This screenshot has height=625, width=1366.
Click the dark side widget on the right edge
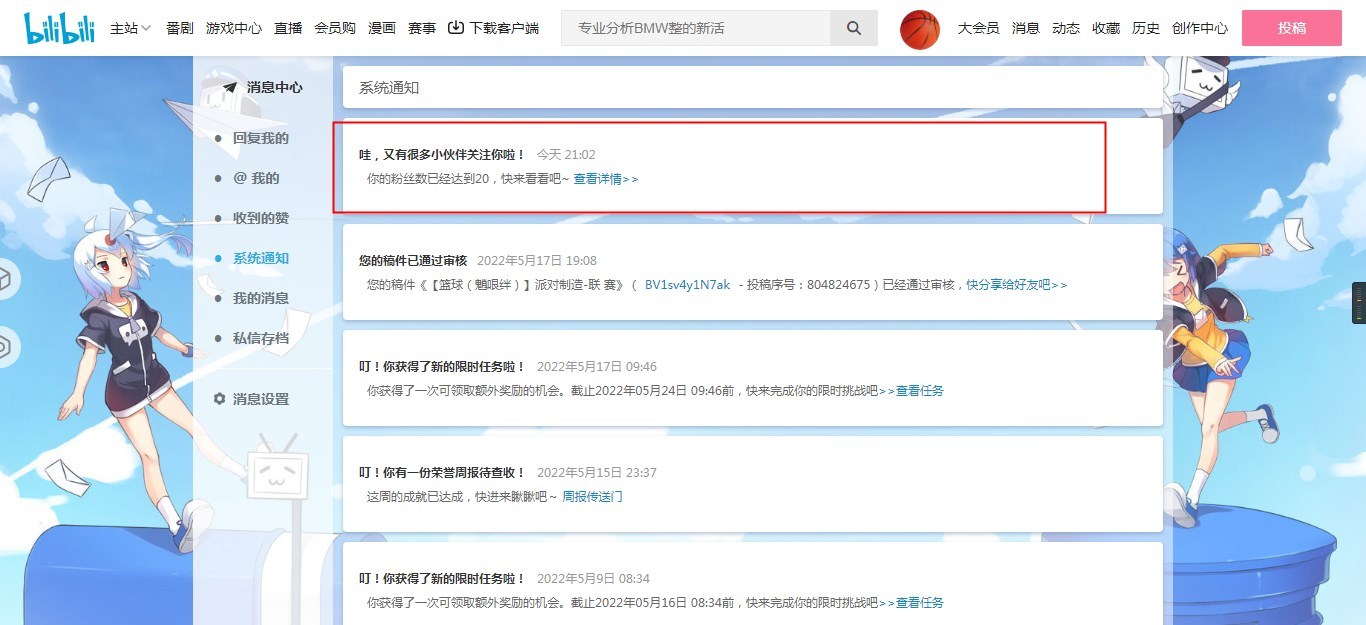(x=1359, y=303)
